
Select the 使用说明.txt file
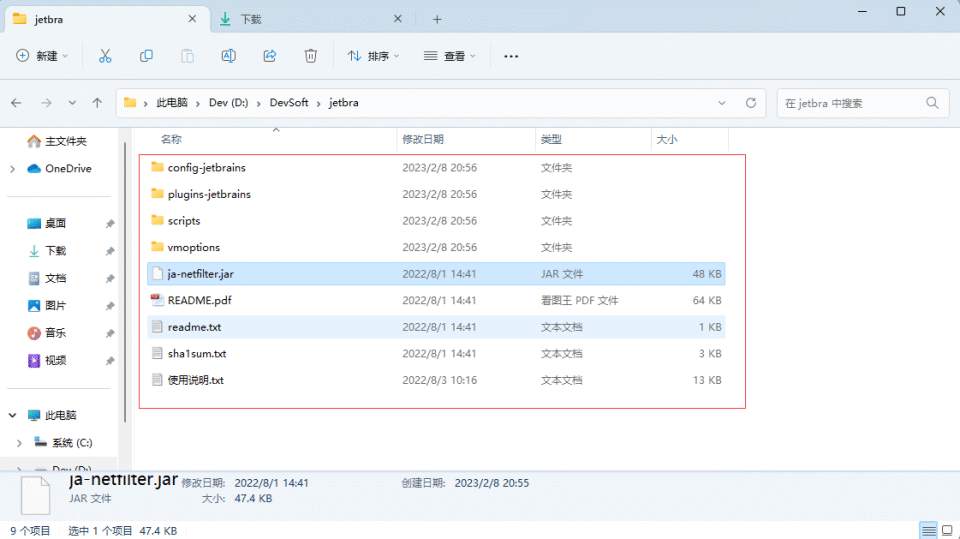195,380
